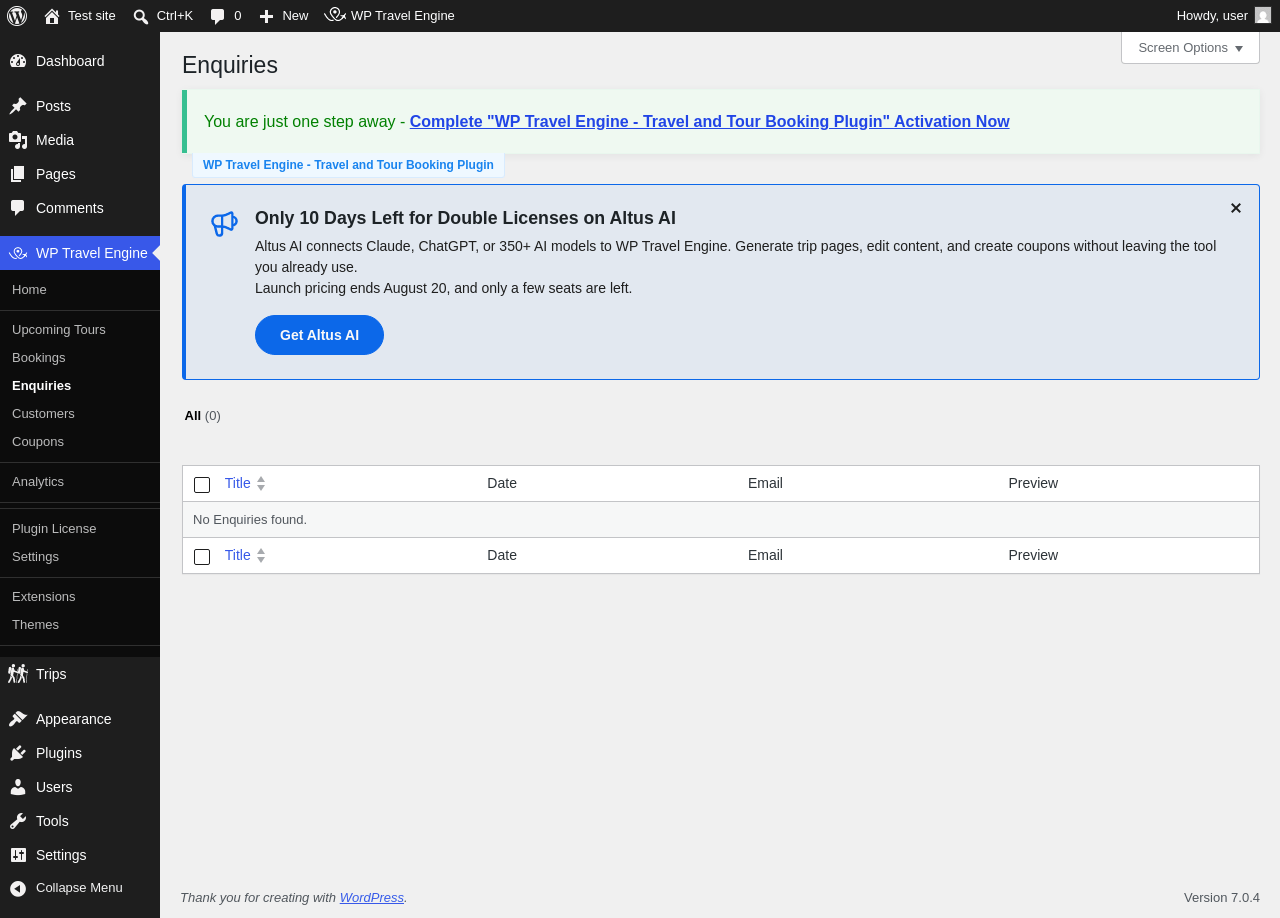1280x918 pixels.
Task: Open Bookings in the sidebar submenu
Action: pos(39,357)
